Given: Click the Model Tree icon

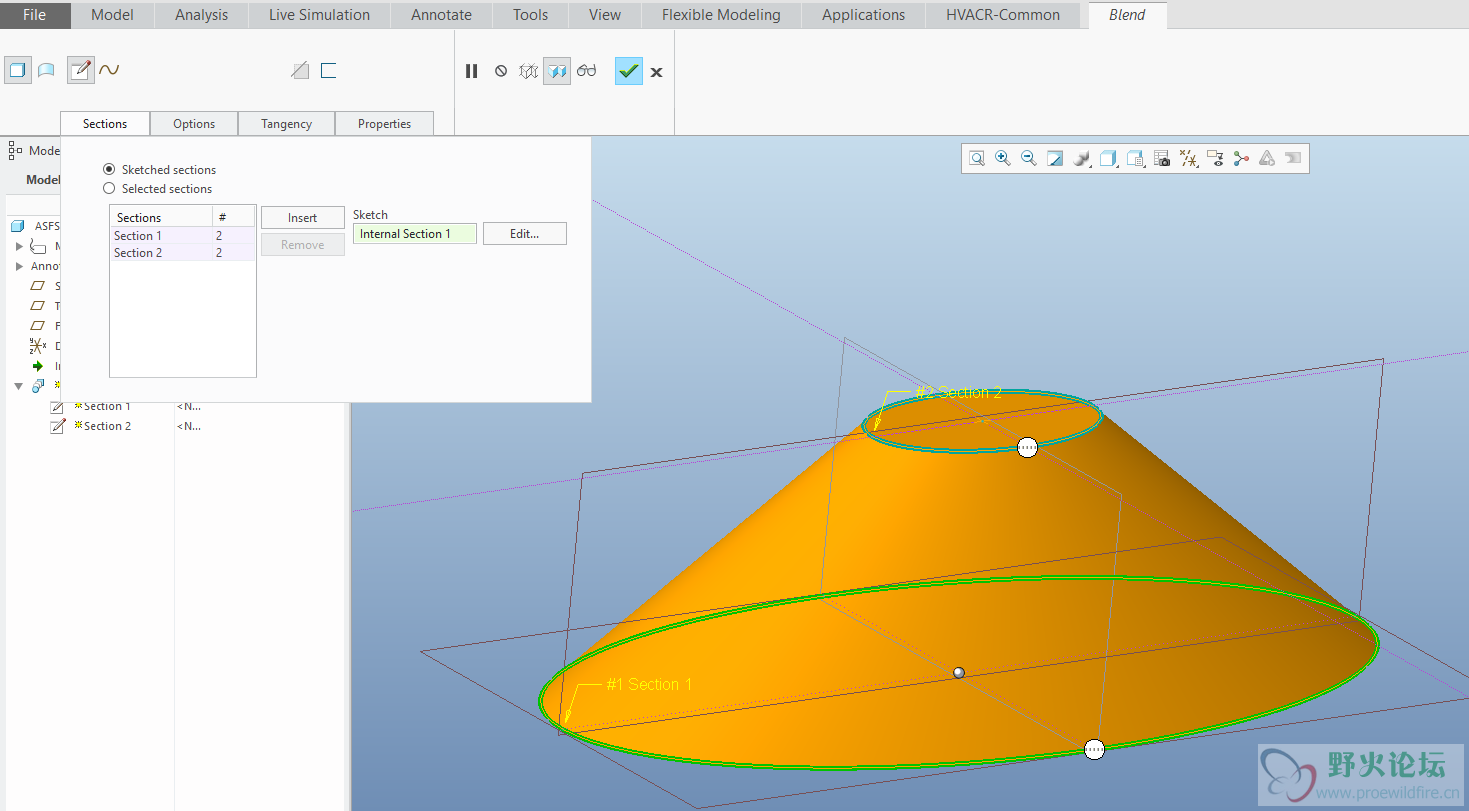Looking at the screenshot, I should [15, 150].
